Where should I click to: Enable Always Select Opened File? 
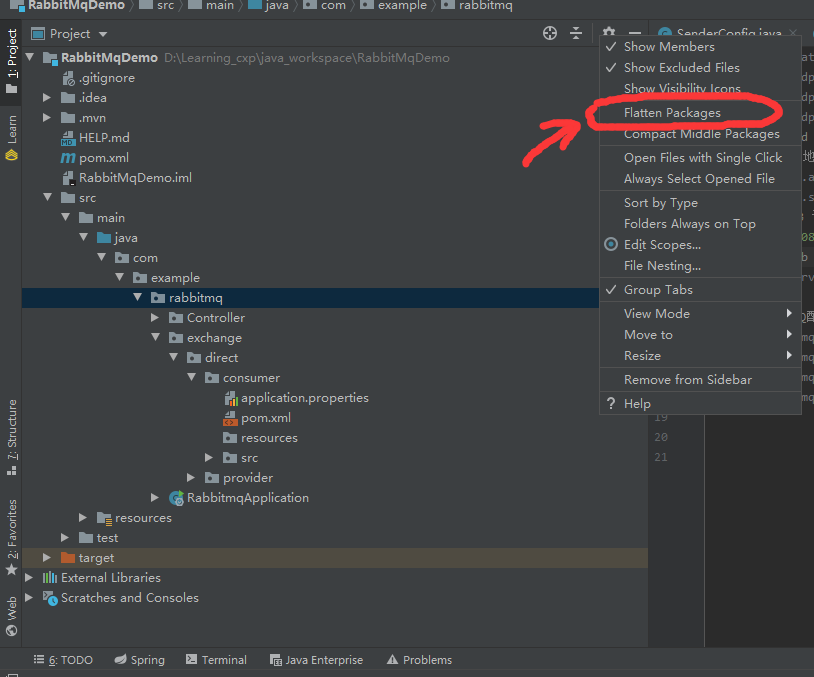coord(700,179)
